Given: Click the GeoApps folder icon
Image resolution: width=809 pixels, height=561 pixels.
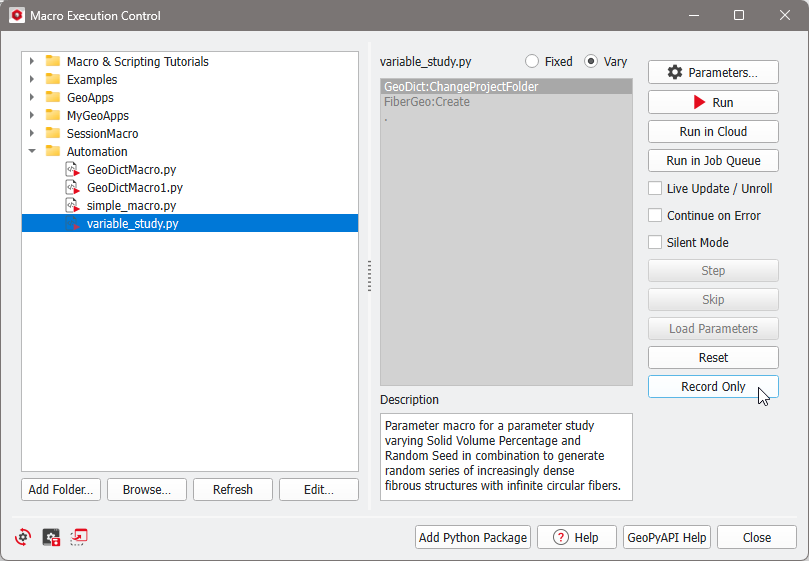Looking at the screenshot, I should point(53,98).
